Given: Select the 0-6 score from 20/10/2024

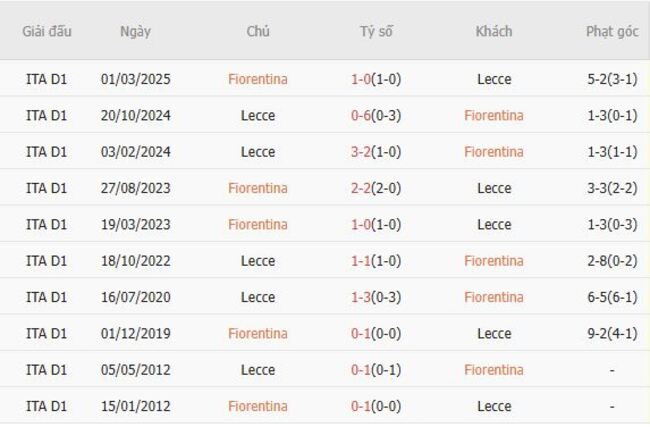Looking at the screenshot, I should (360, 115).
